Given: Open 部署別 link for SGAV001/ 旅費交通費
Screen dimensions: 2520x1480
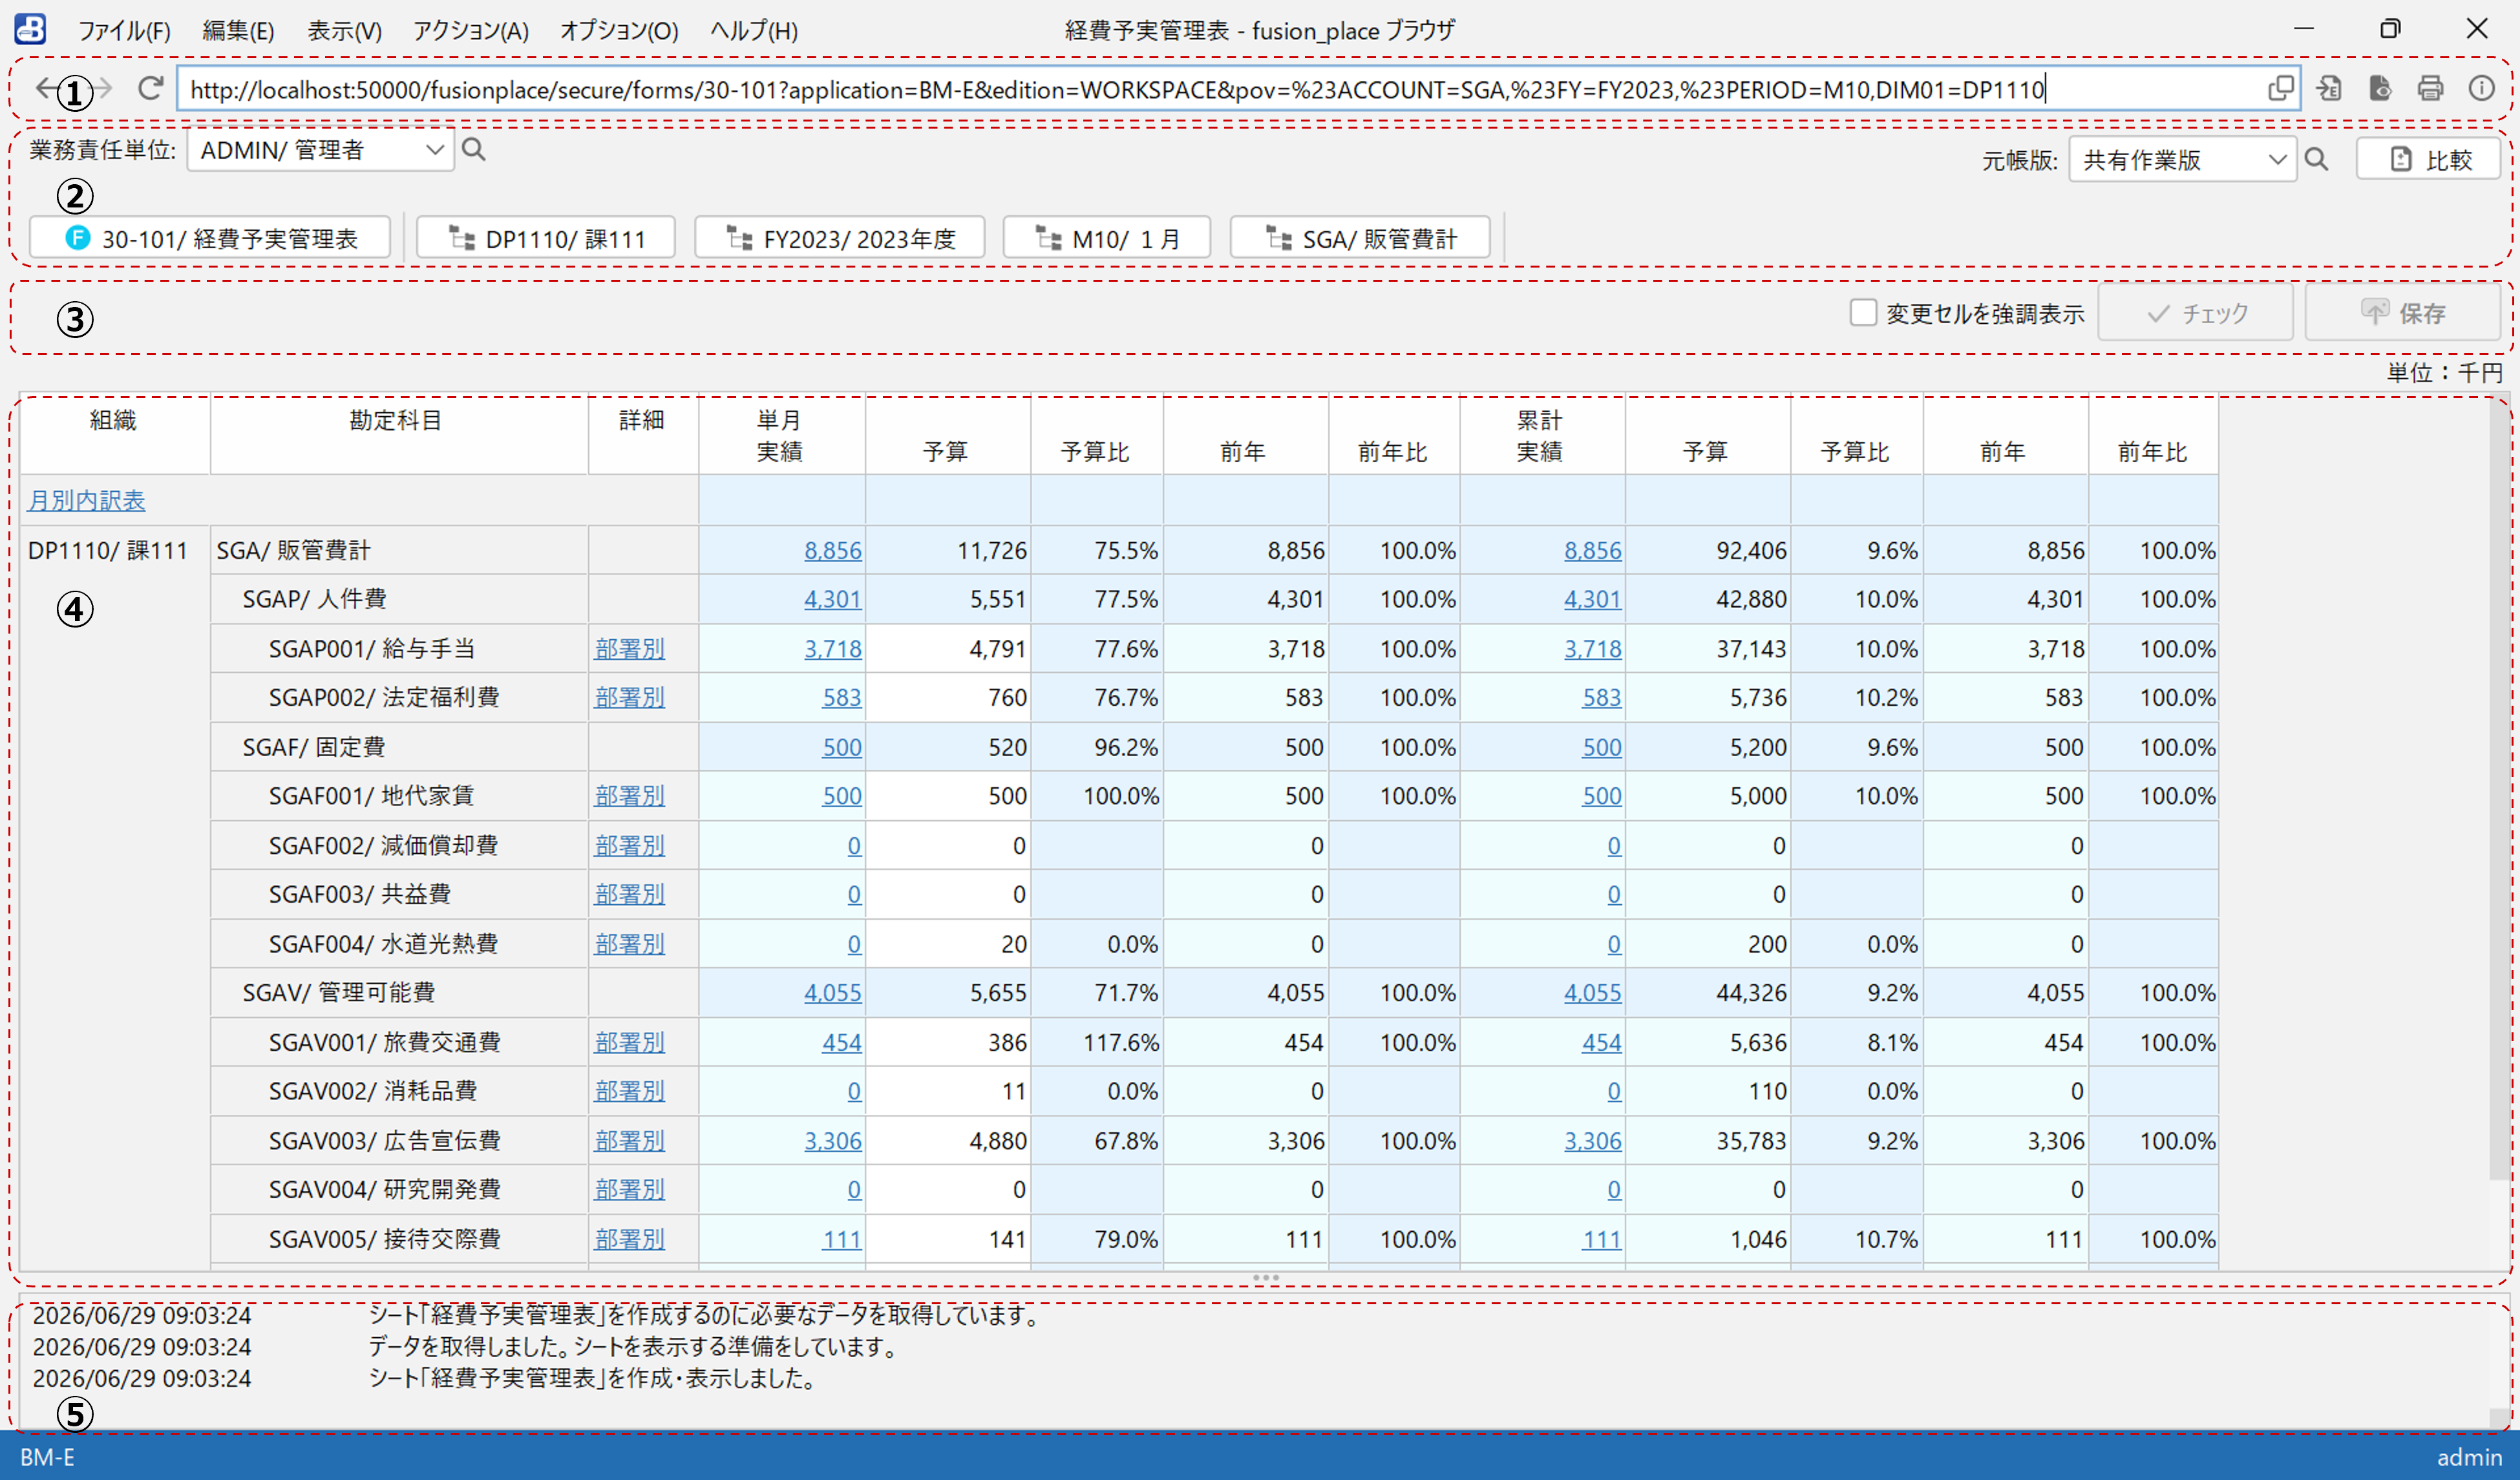Looking at the screenshot, I should (x=629, y=1042).
